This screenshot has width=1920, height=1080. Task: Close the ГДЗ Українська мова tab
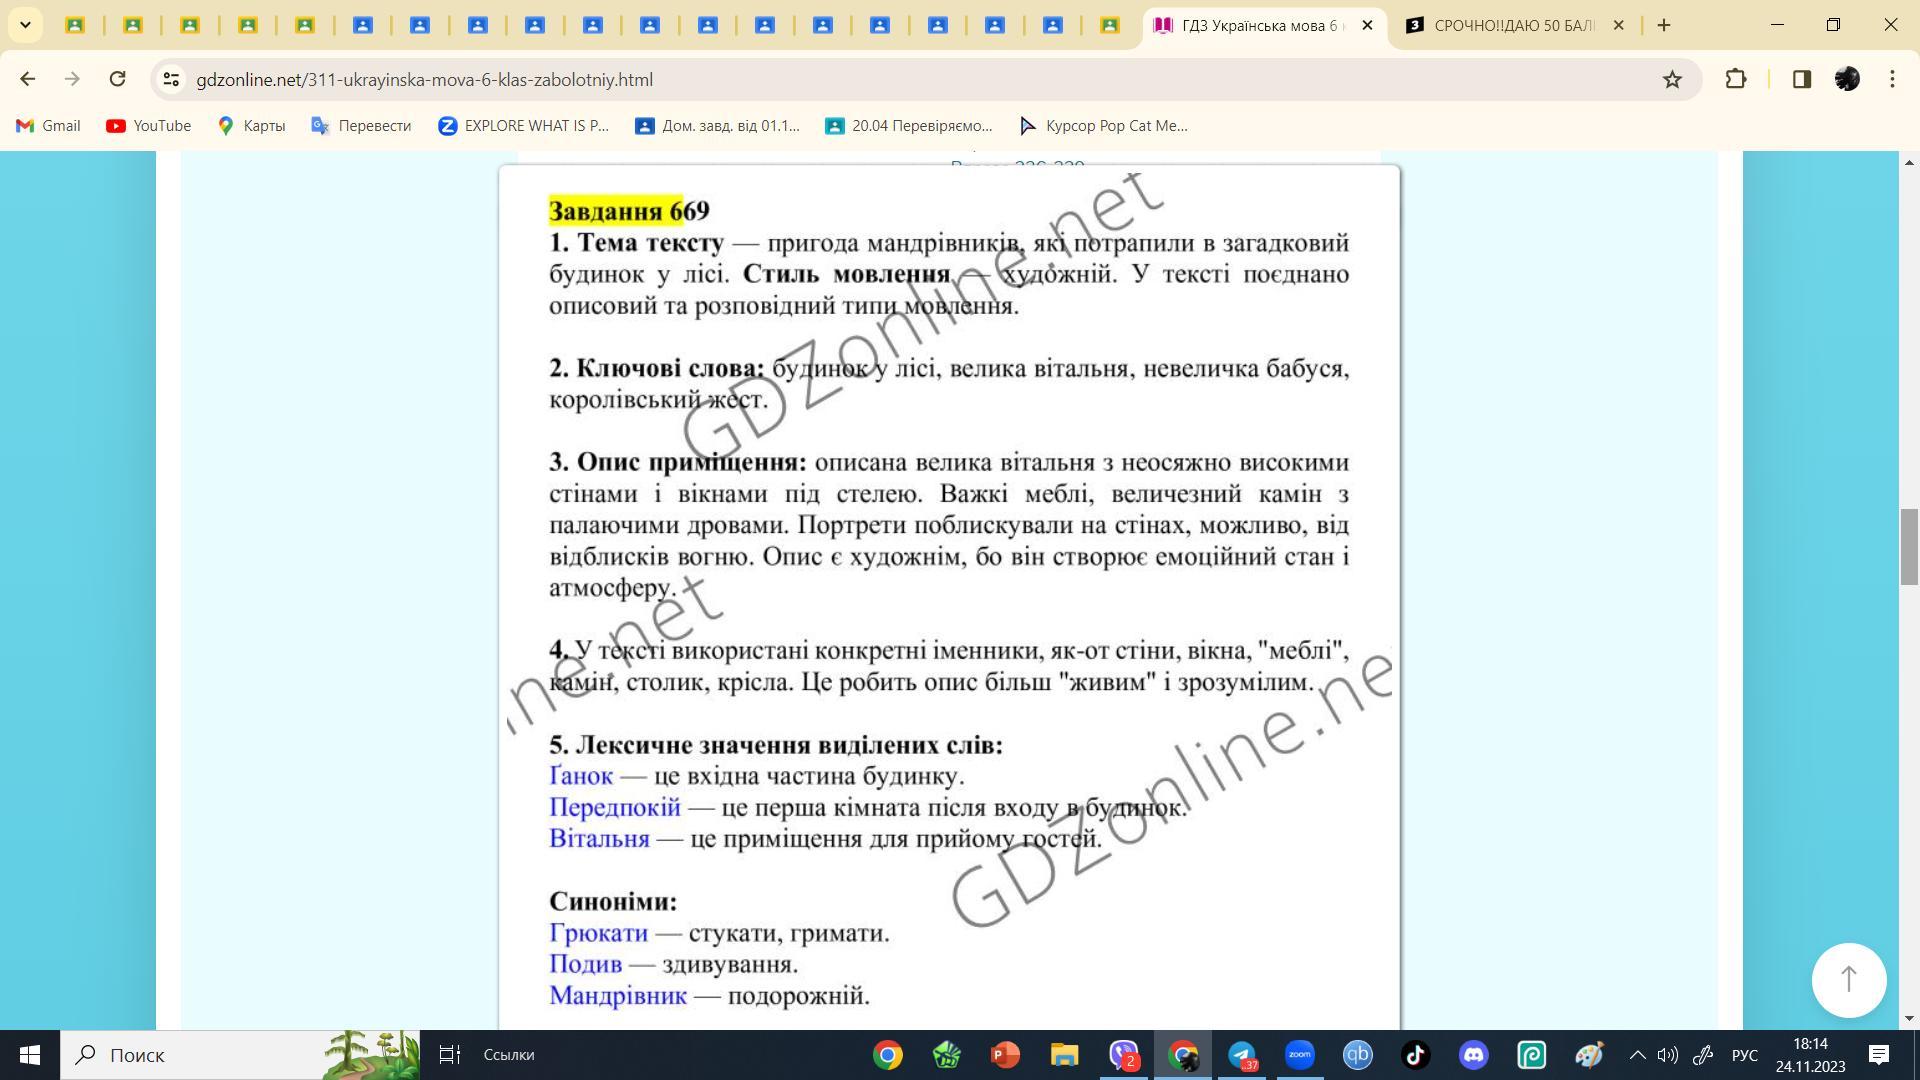[x=1367, y=25]
